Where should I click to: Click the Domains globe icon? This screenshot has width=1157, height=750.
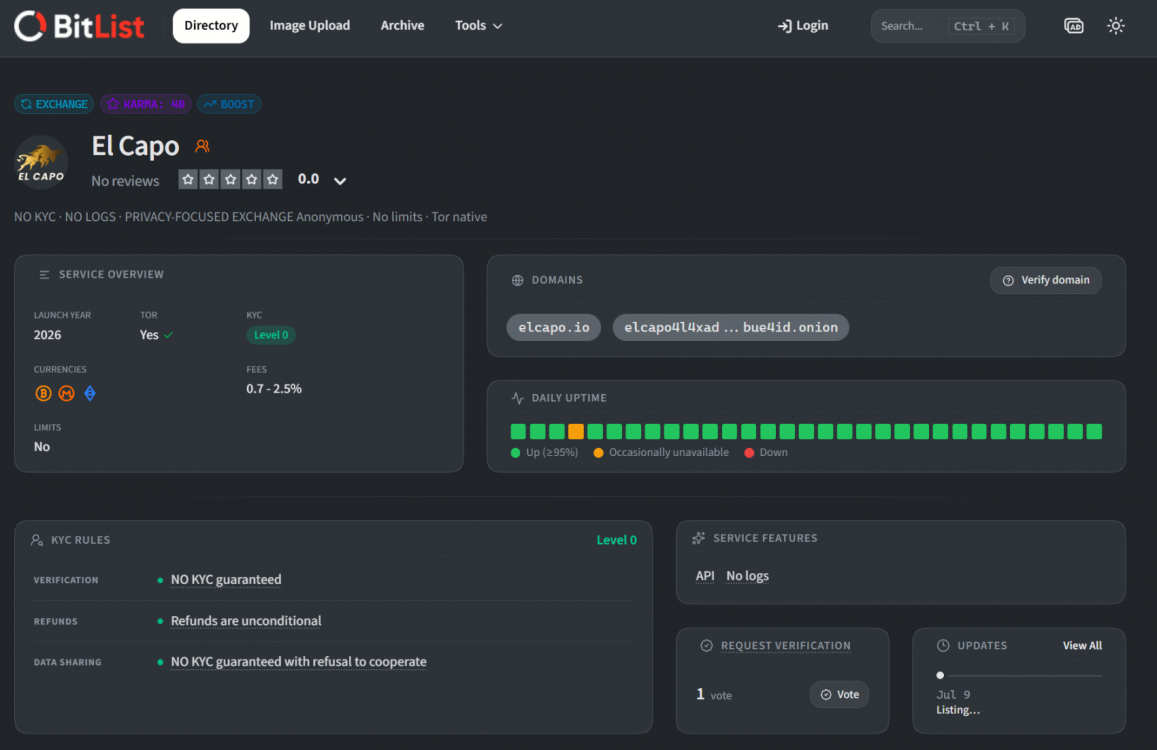[x=517, y=281]
